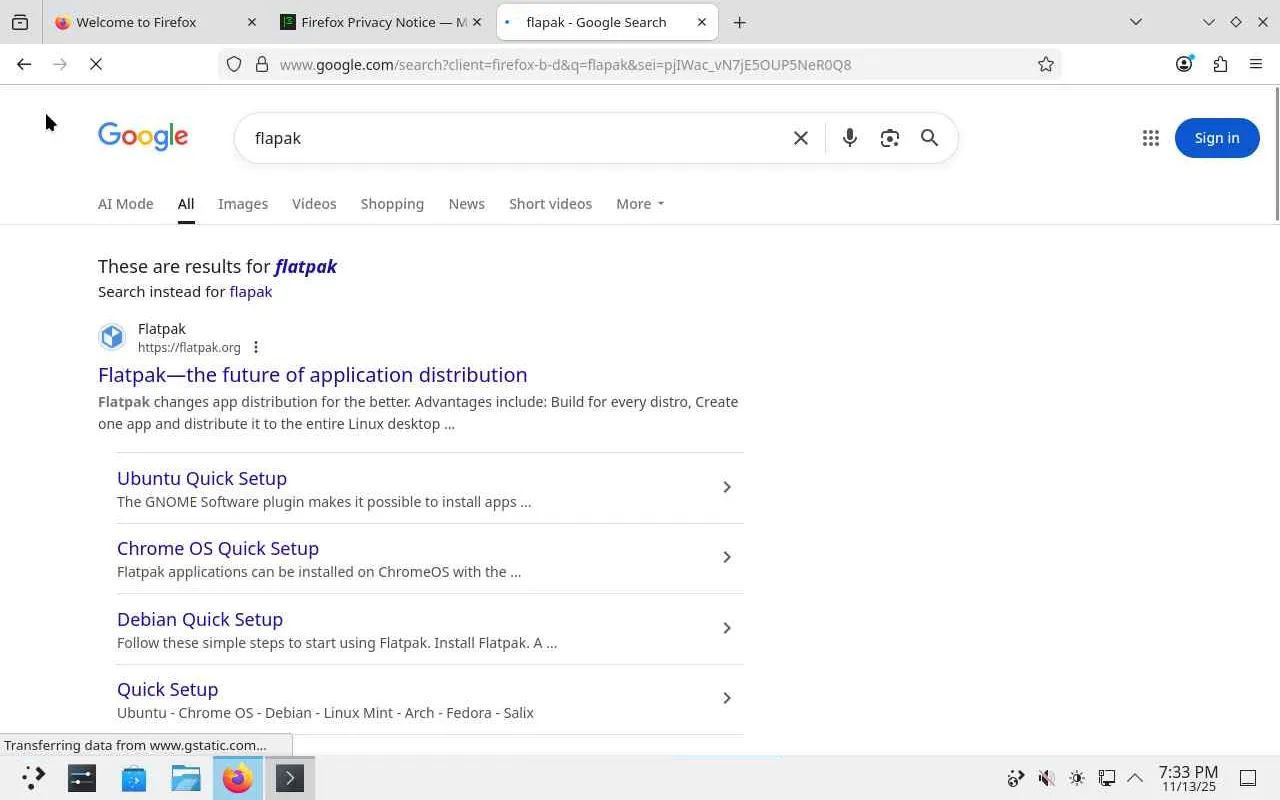Show Short videos search results
This screenshot has height=800, width=1280.
[550, 204]
